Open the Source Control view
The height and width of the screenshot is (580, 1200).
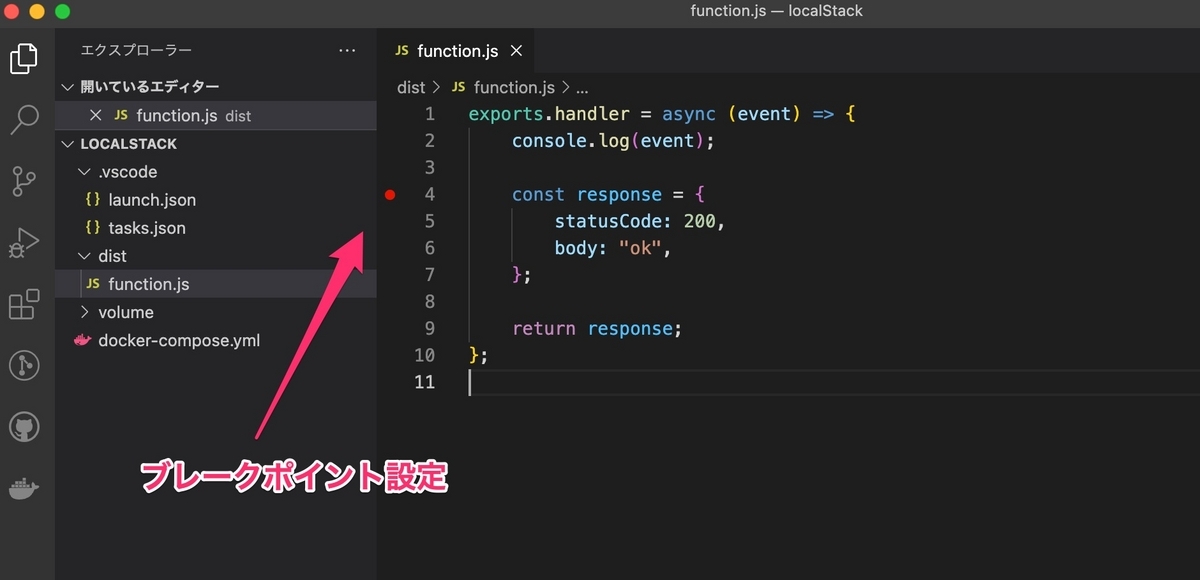coord(24,181)
